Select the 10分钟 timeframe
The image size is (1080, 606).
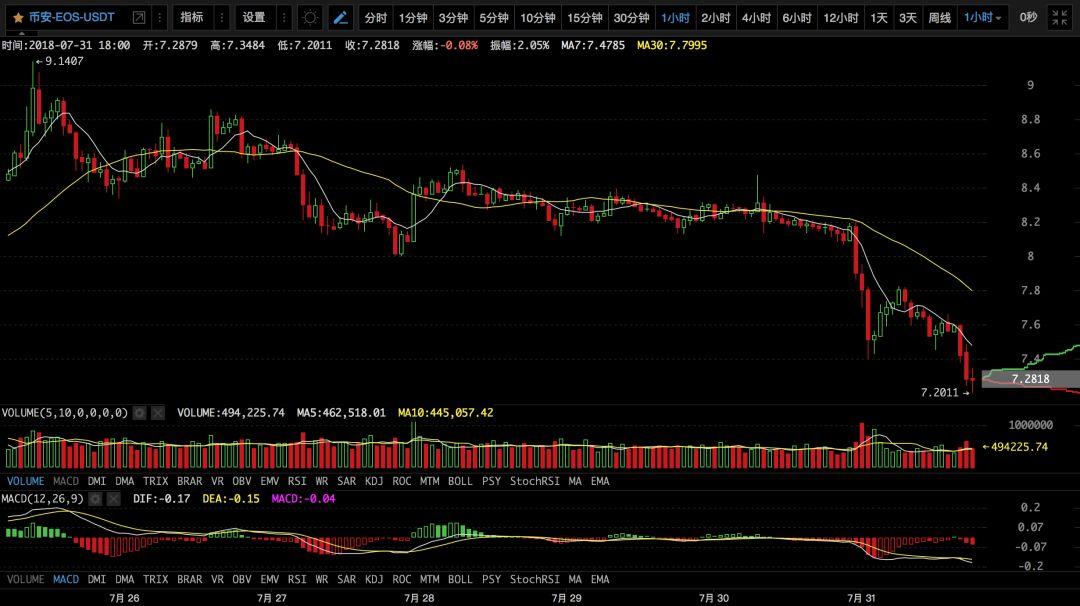[537, 18]
